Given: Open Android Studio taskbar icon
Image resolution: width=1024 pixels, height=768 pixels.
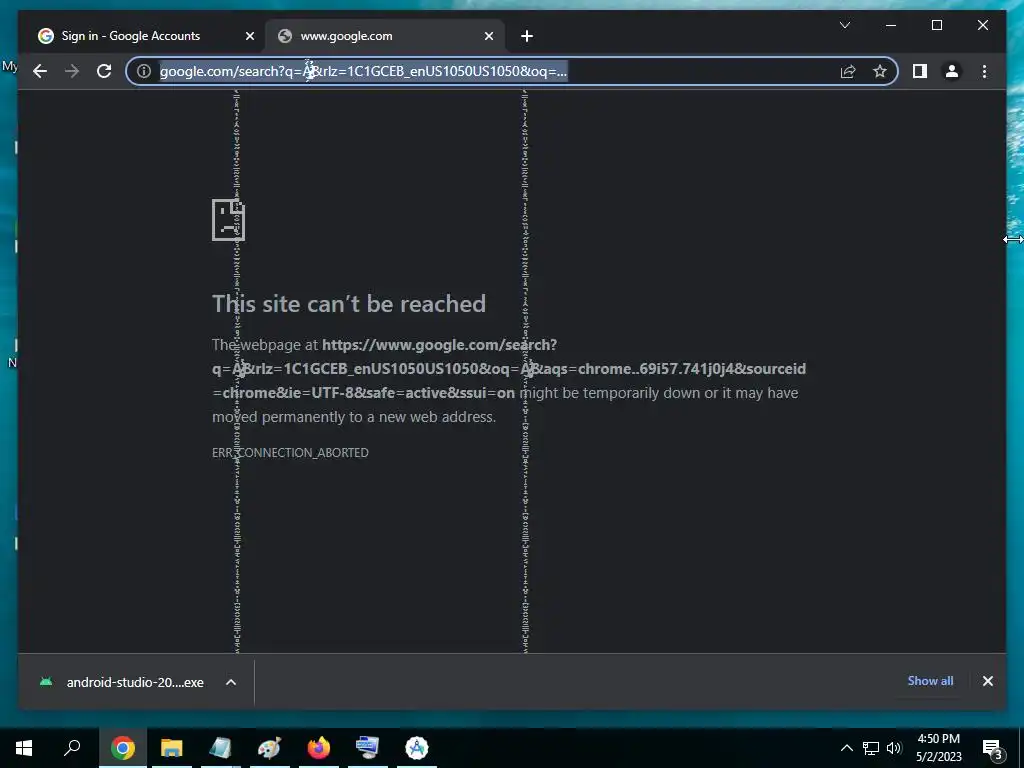Looking at the screenshot, I should click(416, 748).
